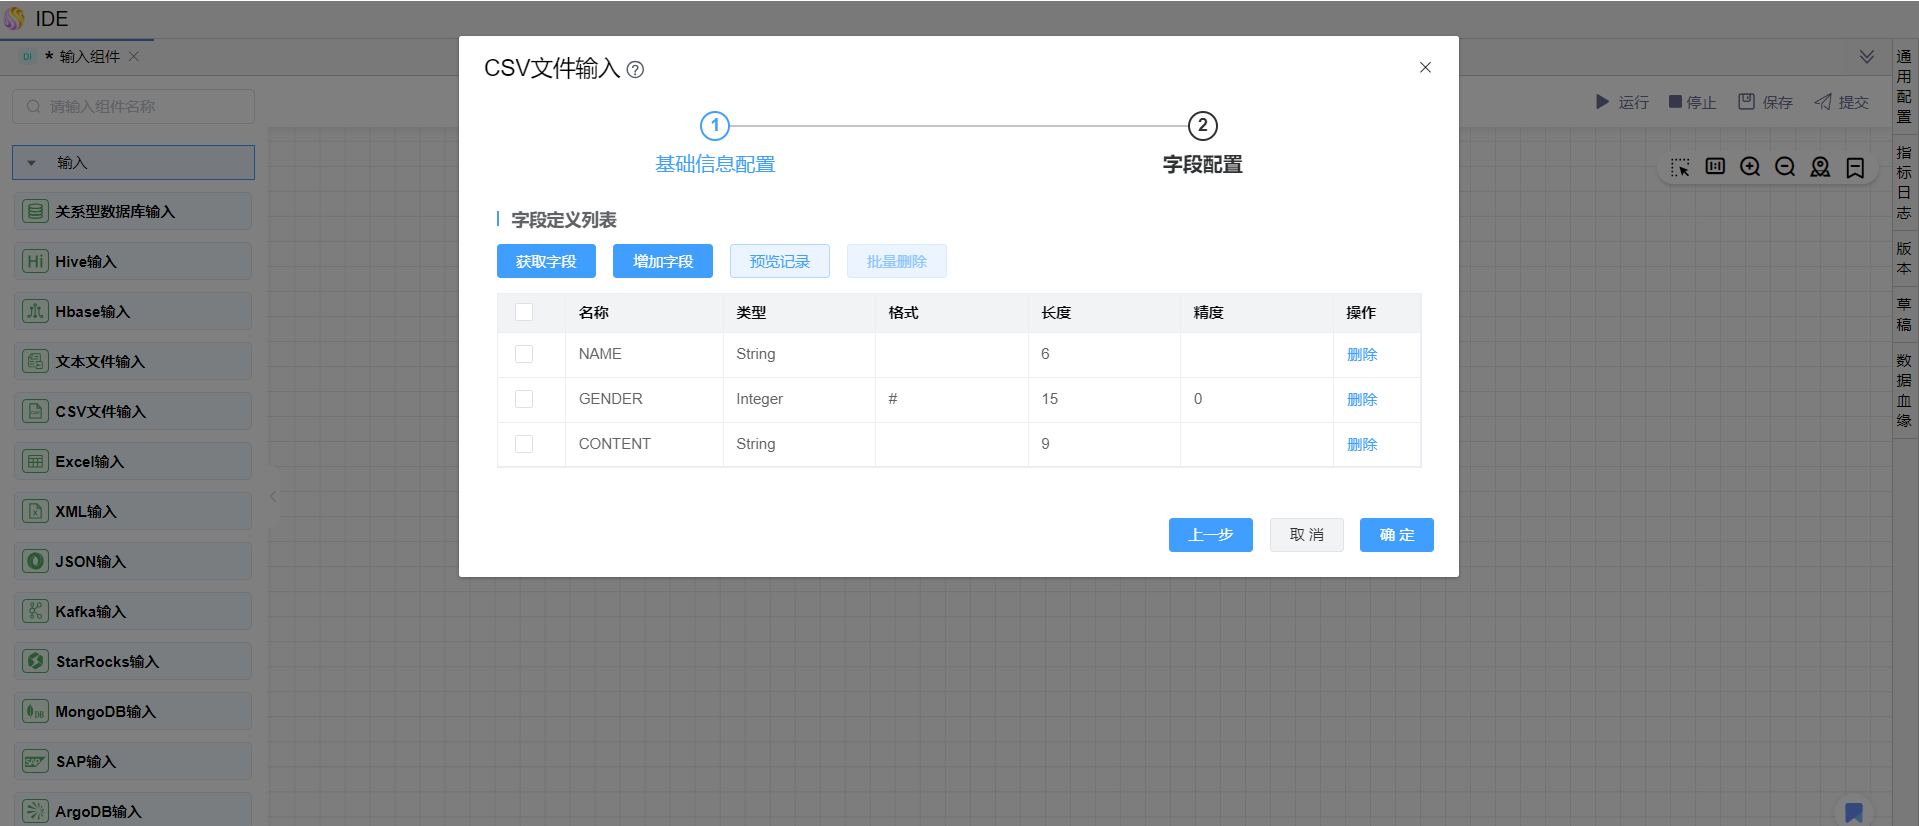Click the zoom in canvas icon
This screenshot has width=1919, height=826.
[1749, 167]
